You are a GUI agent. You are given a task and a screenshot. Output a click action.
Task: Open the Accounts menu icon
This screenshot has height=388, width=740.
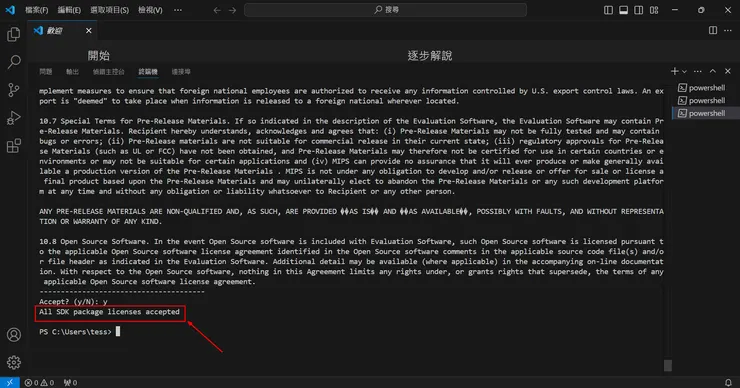pos(14,335)
